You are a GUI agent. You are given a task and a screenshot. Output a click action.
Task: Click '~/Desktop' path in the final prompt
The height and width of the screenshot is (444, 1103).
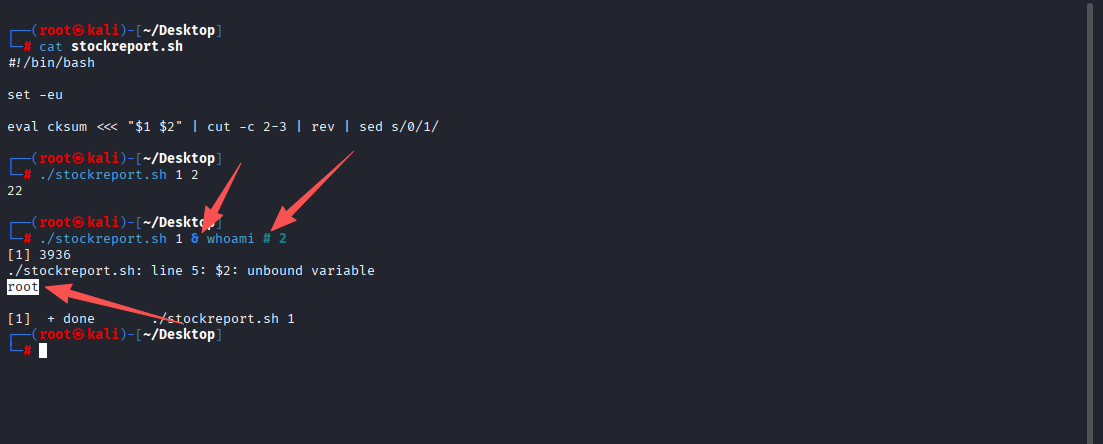(x=180, y=334)
